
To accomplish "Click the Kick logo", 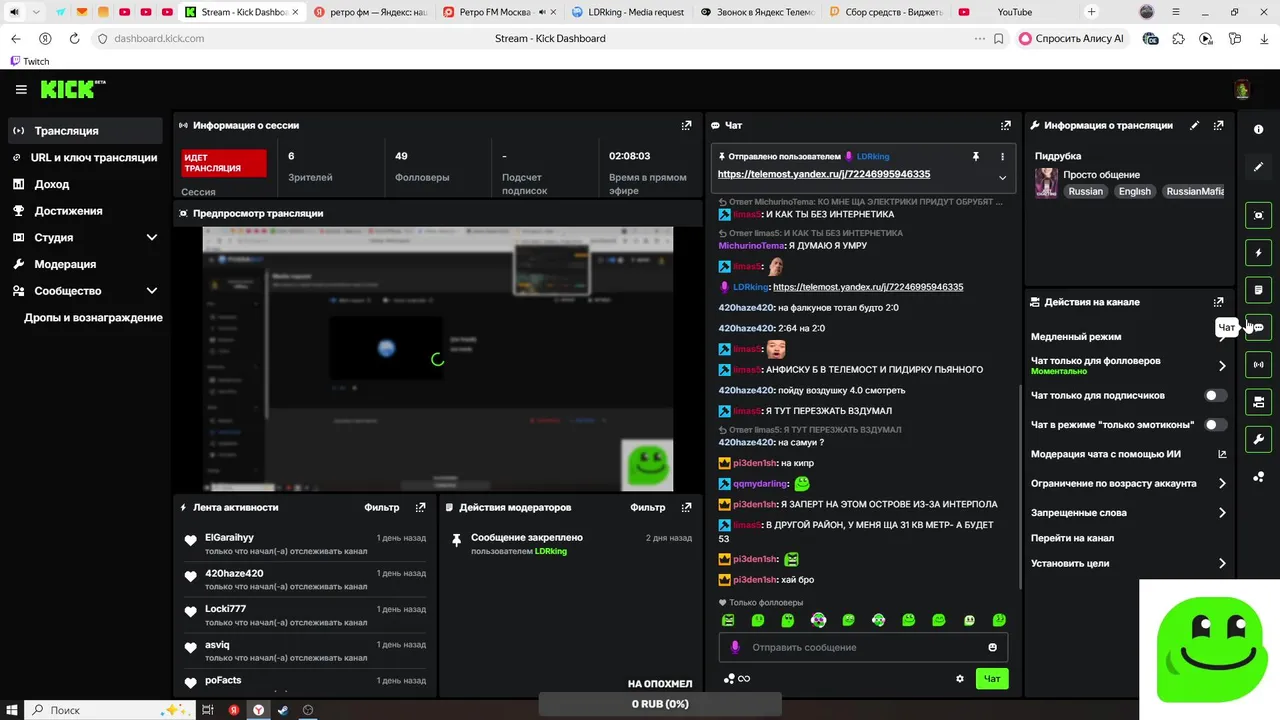I will tap(73, 89).
